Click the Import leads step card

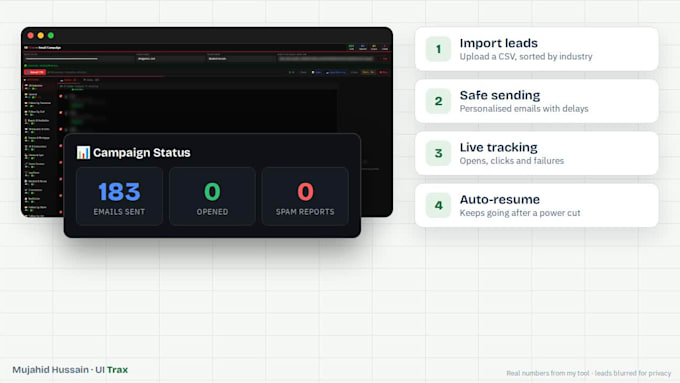point(536,49)
